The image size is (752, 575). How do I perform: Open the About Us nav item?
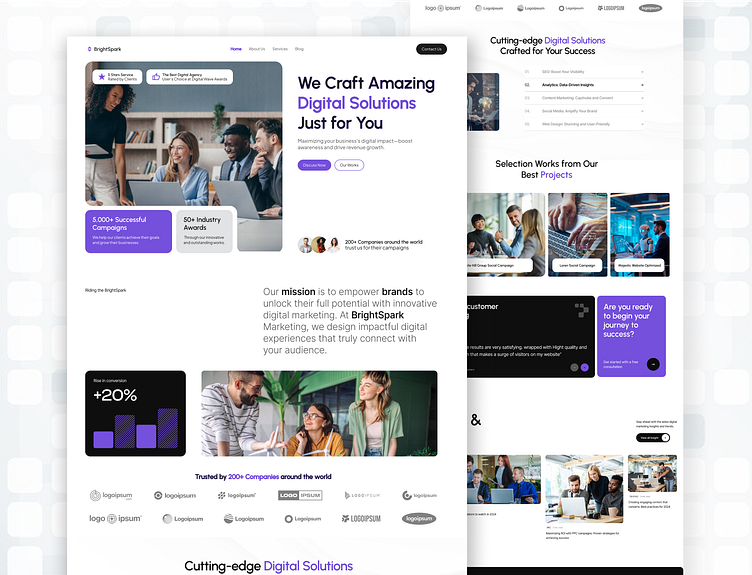pos(257,49)
